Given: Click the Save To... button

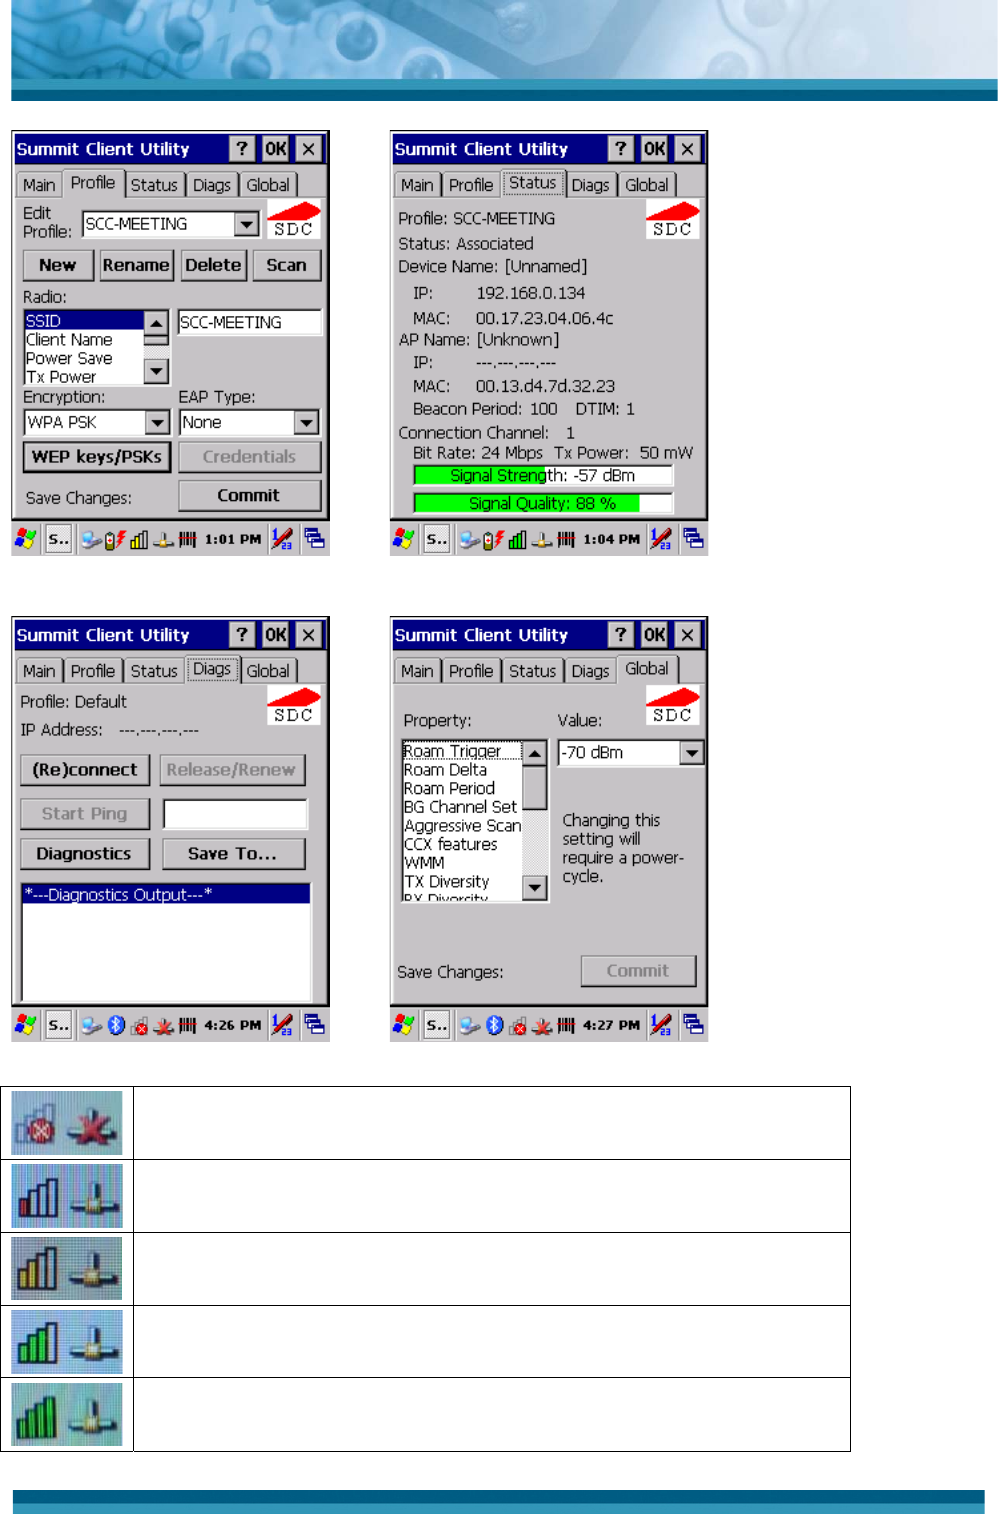Looking at the screenshot, I should coord(232,854).
